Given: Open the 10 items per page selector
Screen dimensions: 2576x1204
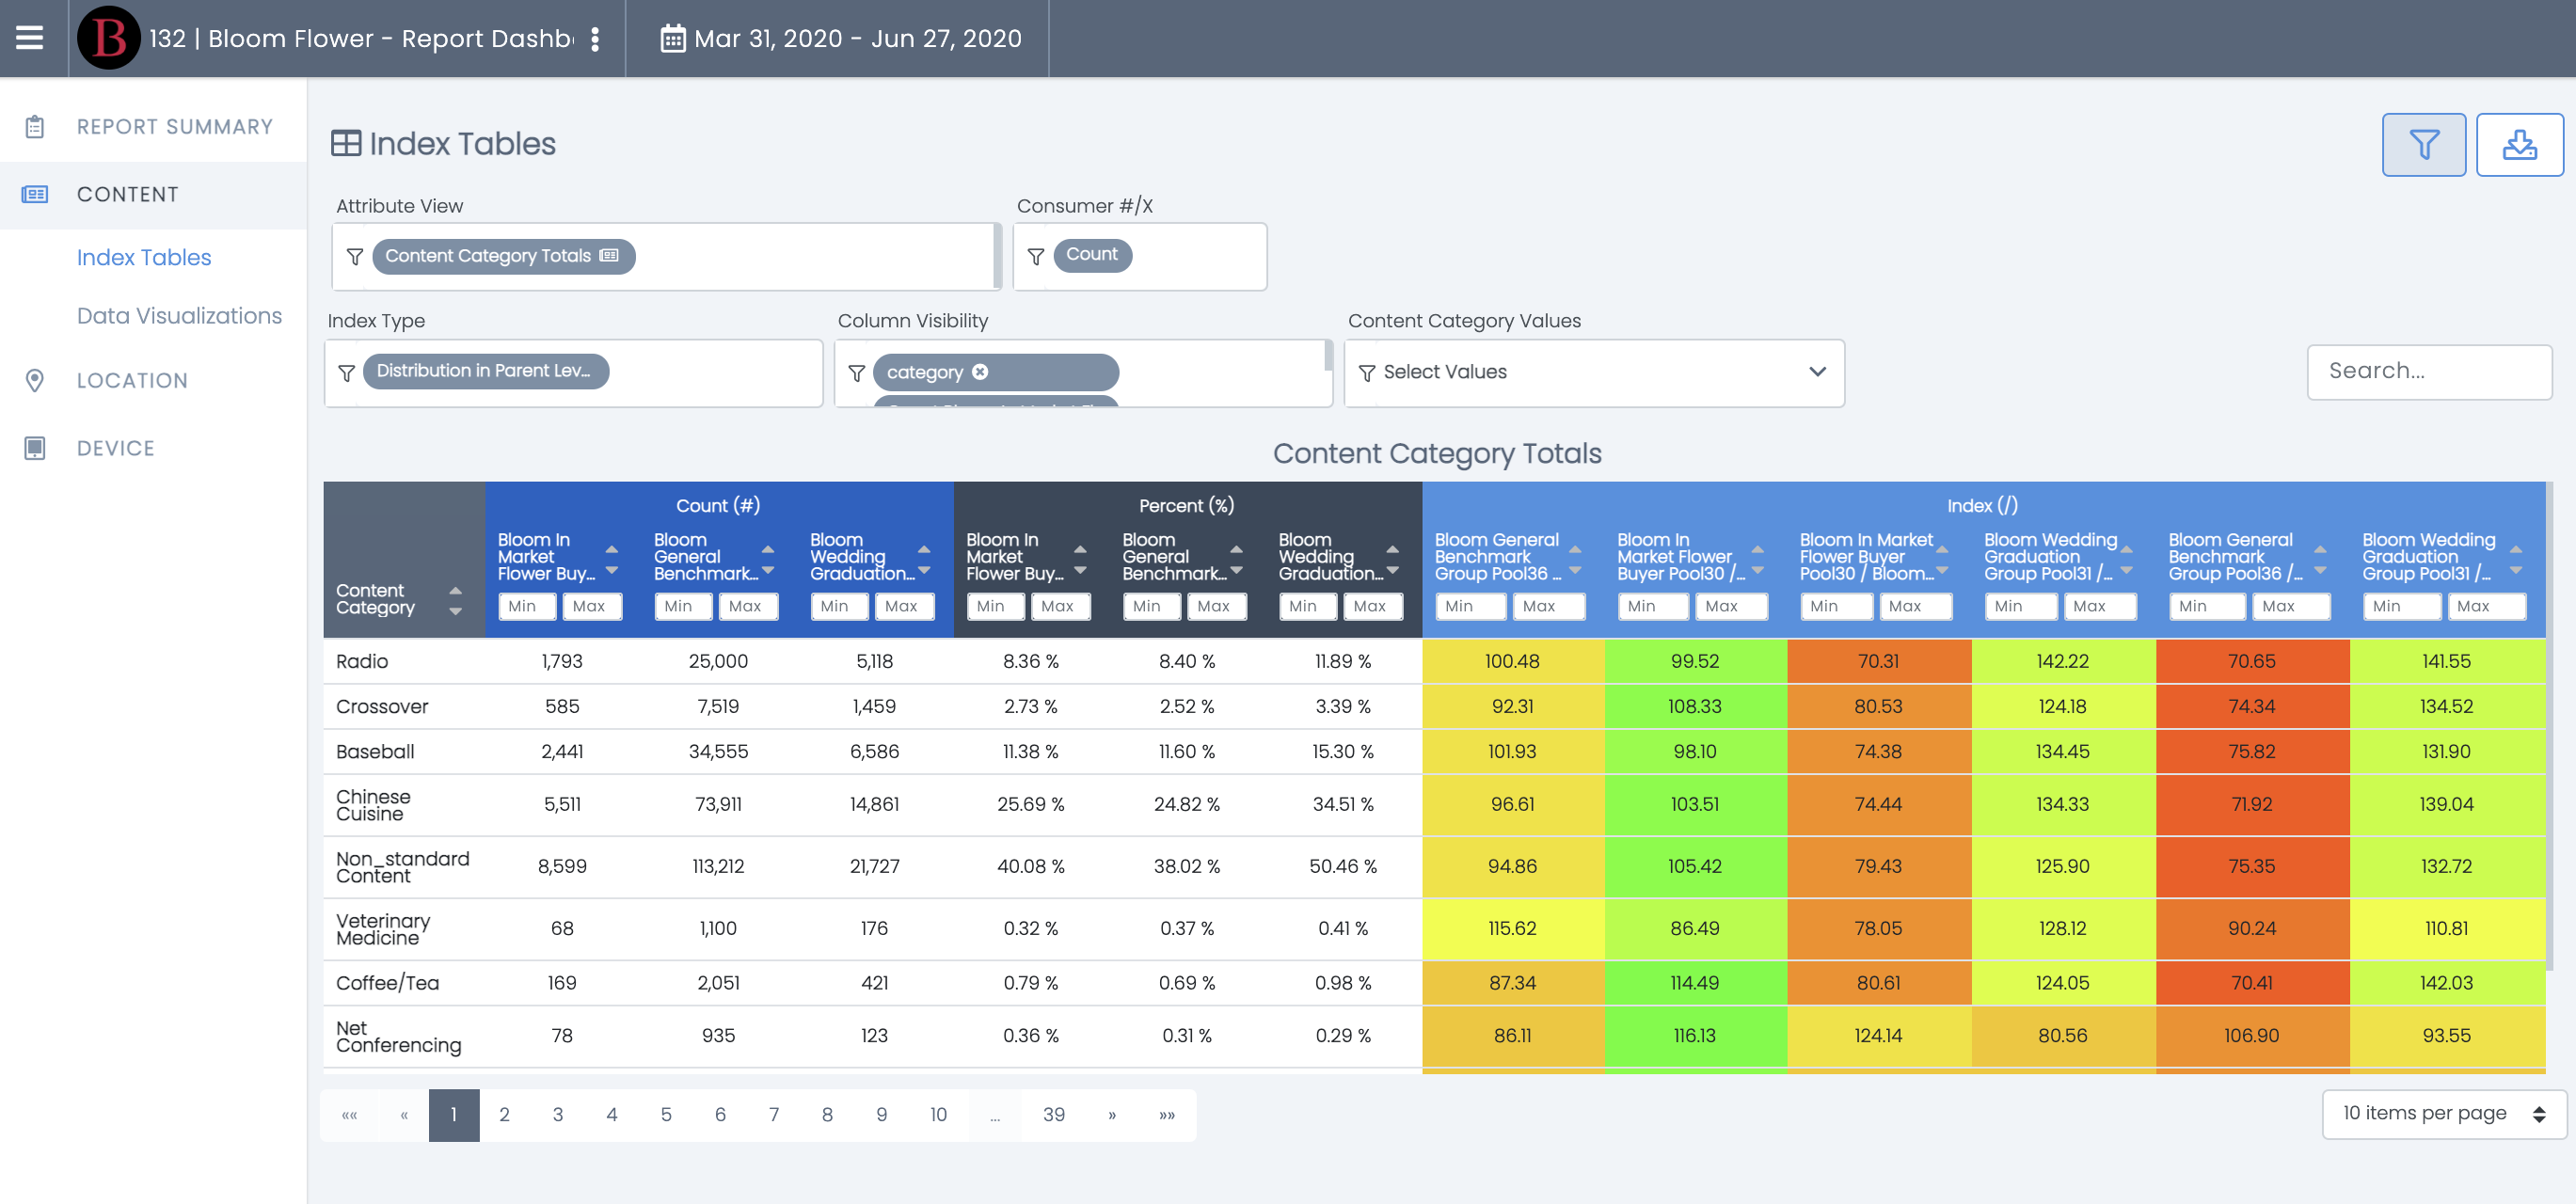Looking at the screenshot, I should (2443, 1113).
